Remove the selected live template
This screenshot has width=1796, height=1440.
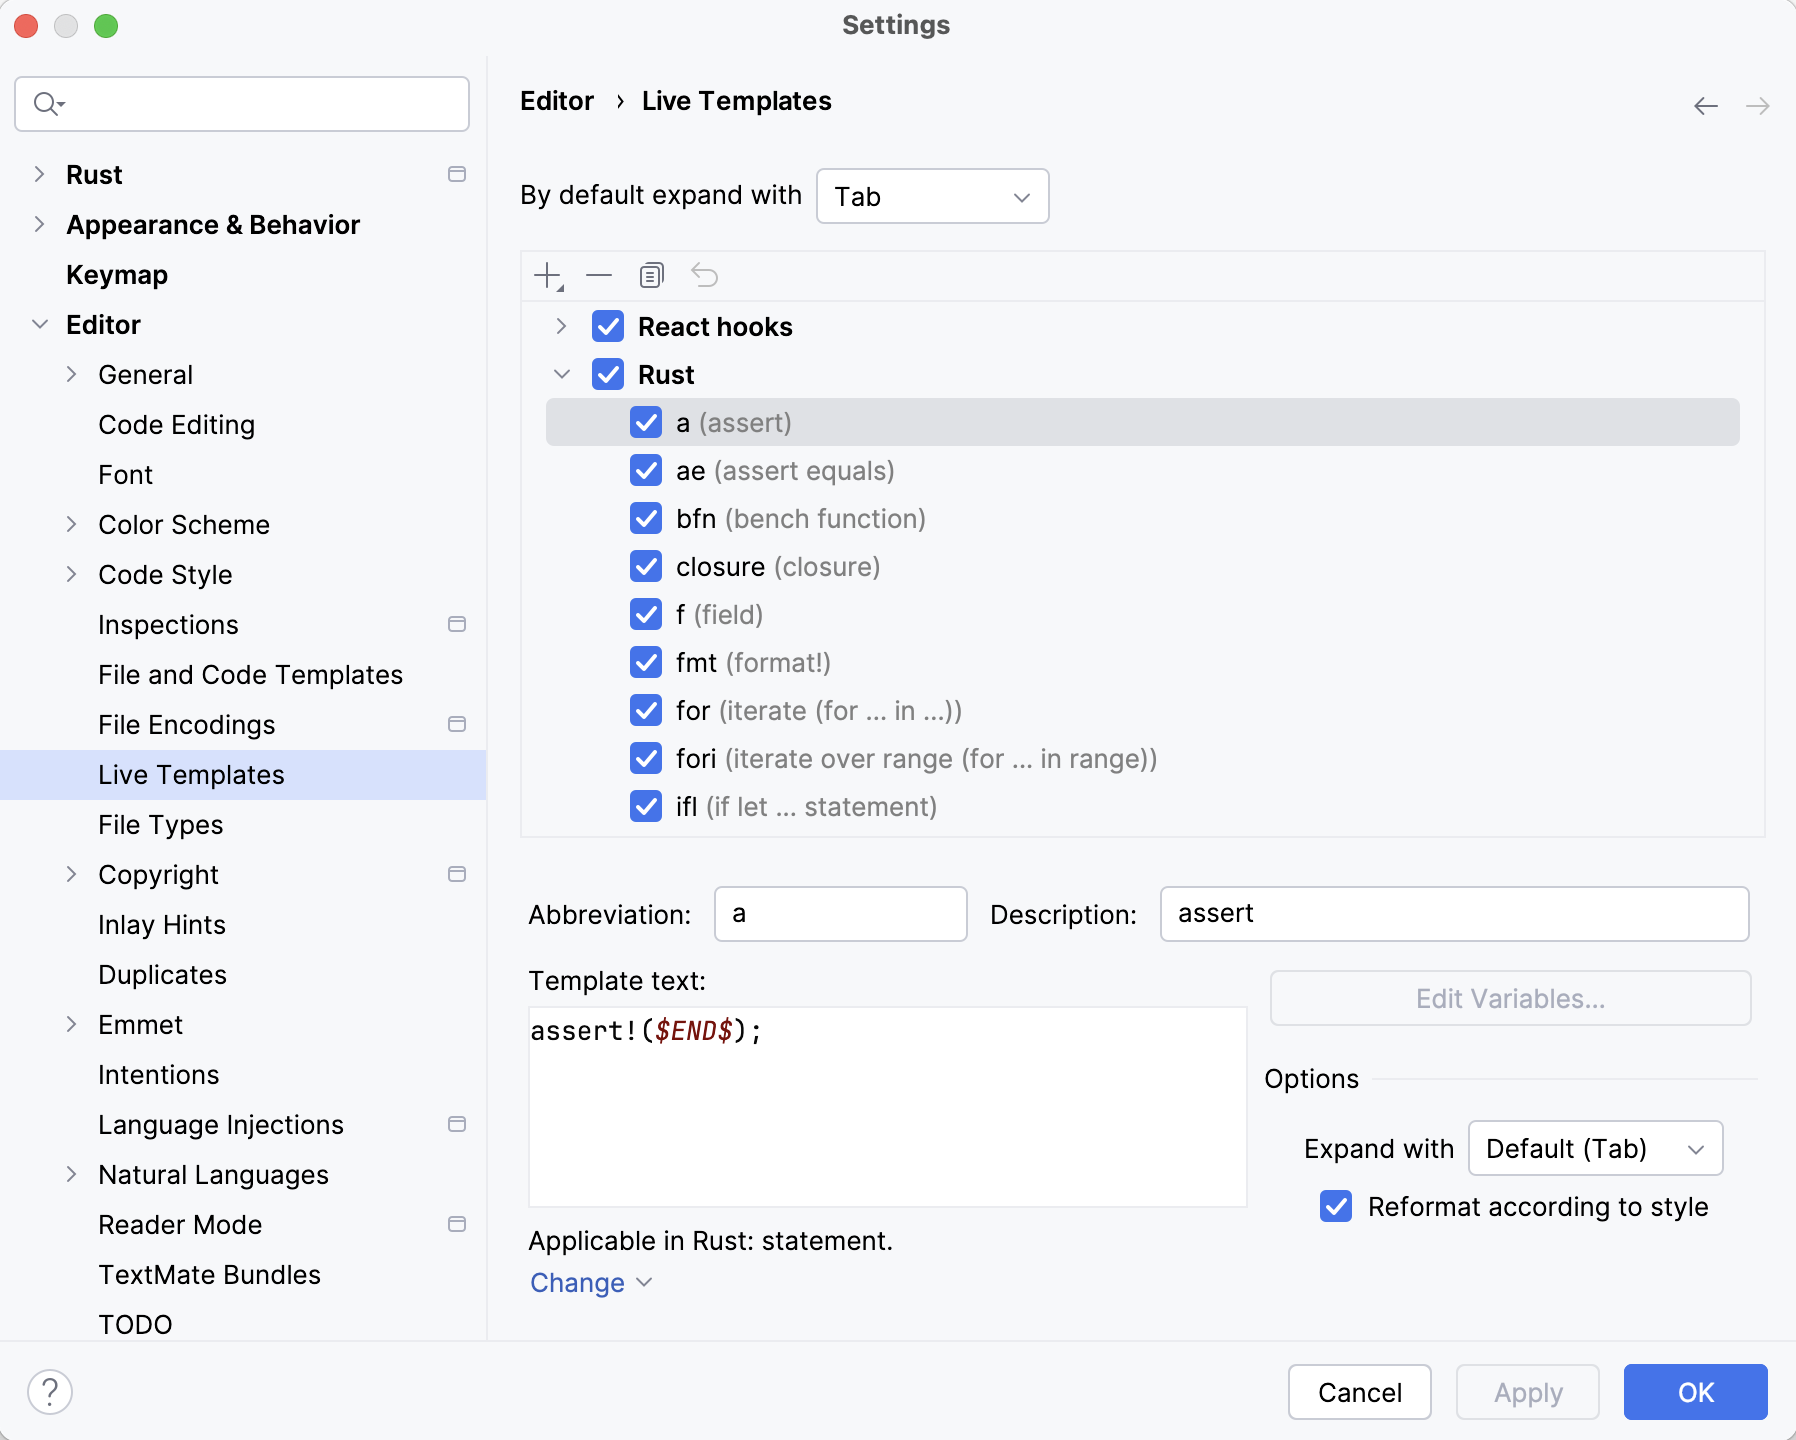(598, 275)
